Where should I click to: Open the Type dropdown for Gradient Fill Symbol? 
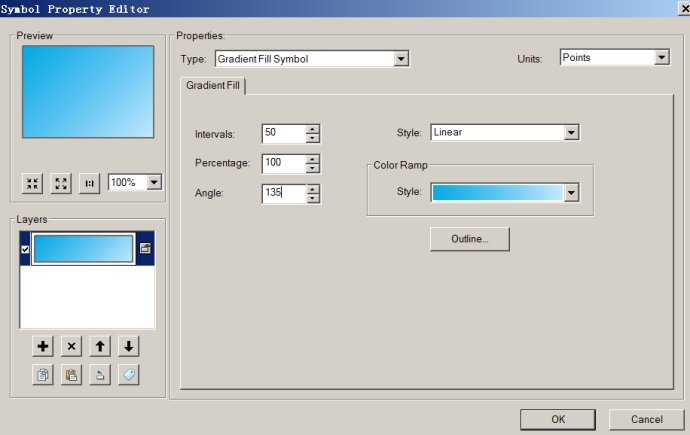coord(401,59)
